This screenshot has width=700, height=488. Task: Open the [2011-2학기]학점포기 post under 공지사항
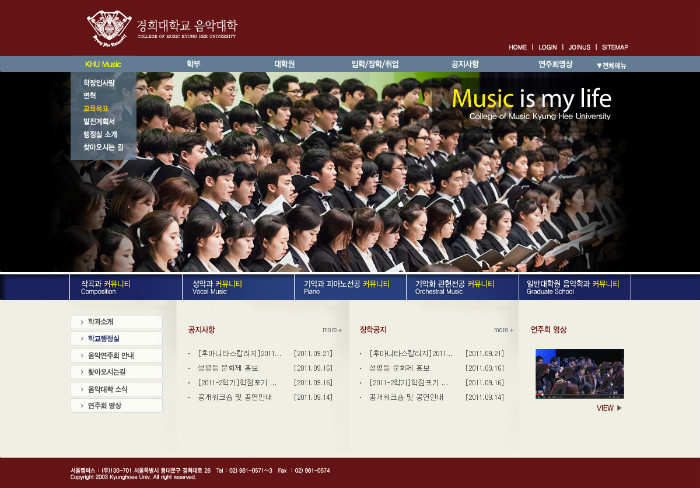click(237, 383)
